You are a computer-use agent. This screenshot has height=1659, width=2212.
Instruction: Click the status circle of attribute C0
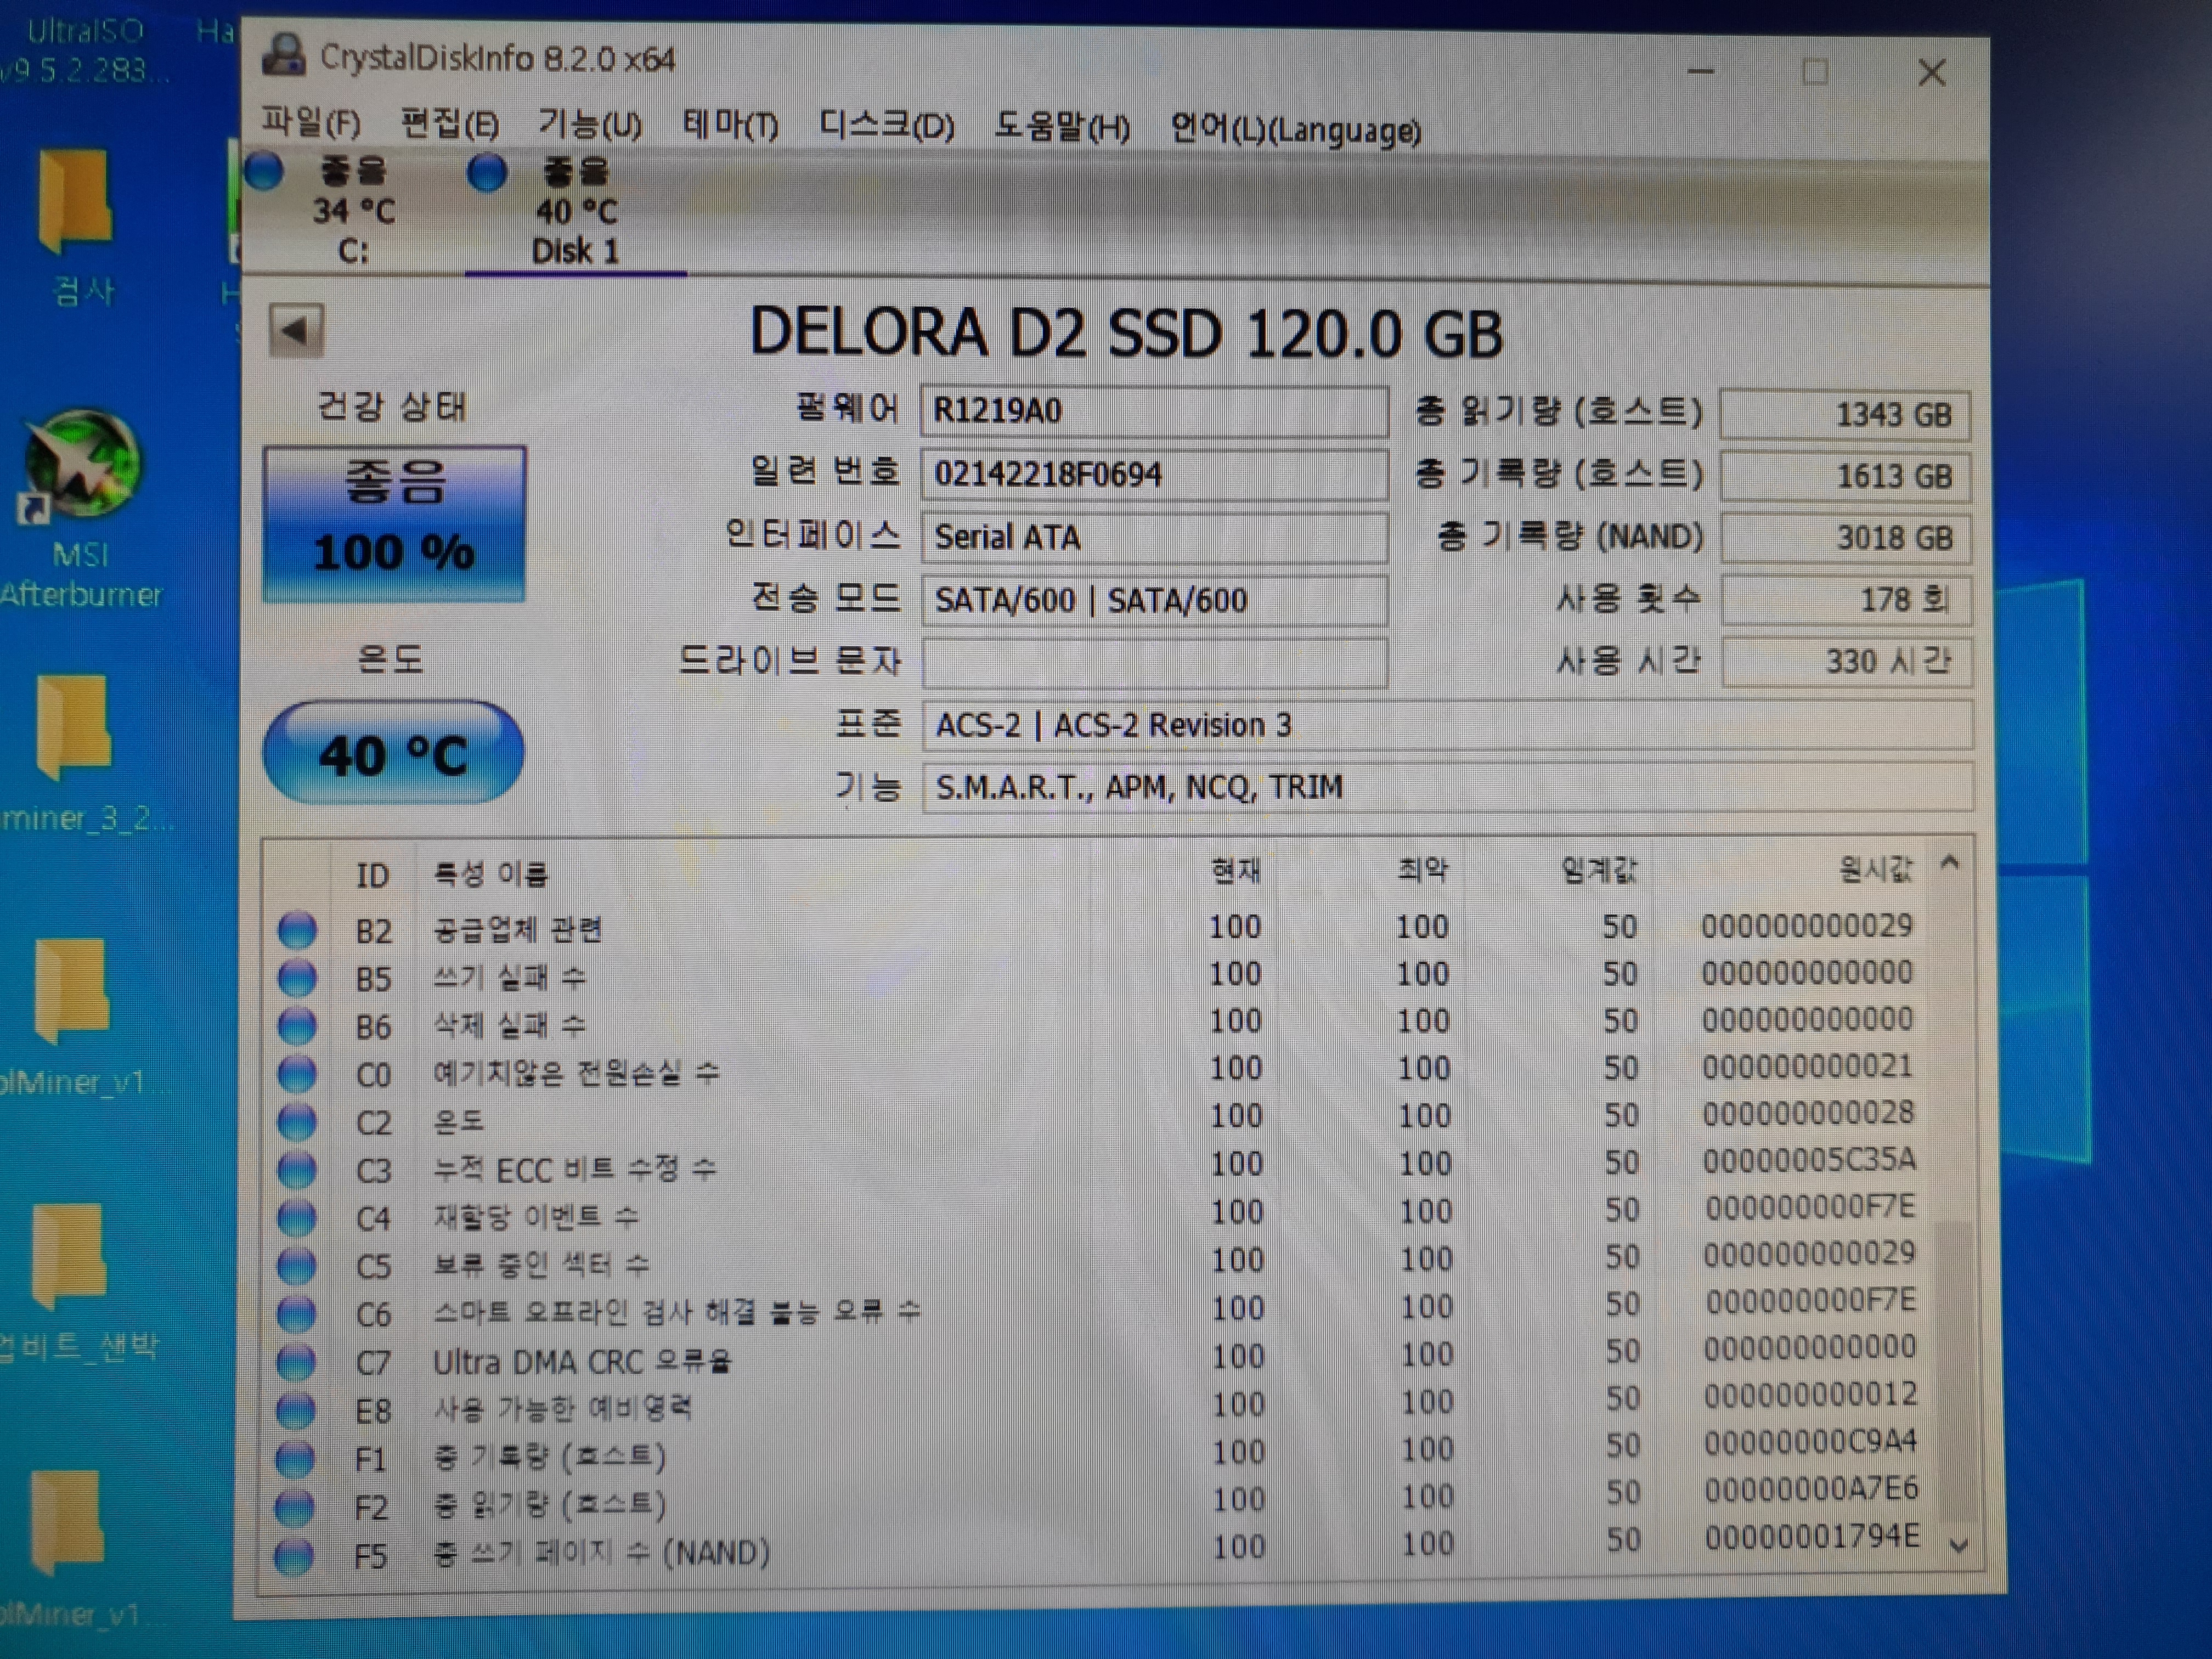[x=297, y=1073]
